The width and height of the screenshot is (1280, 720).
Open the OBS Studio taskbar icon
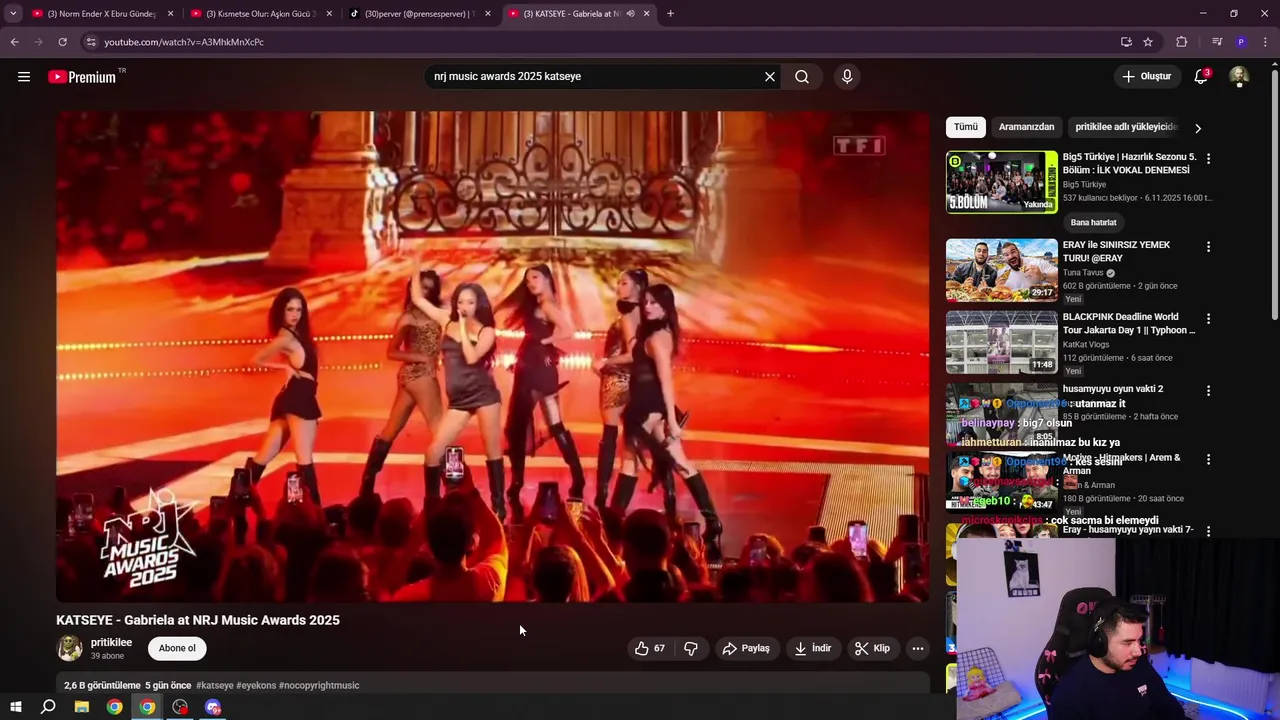[x=180, y=707]
